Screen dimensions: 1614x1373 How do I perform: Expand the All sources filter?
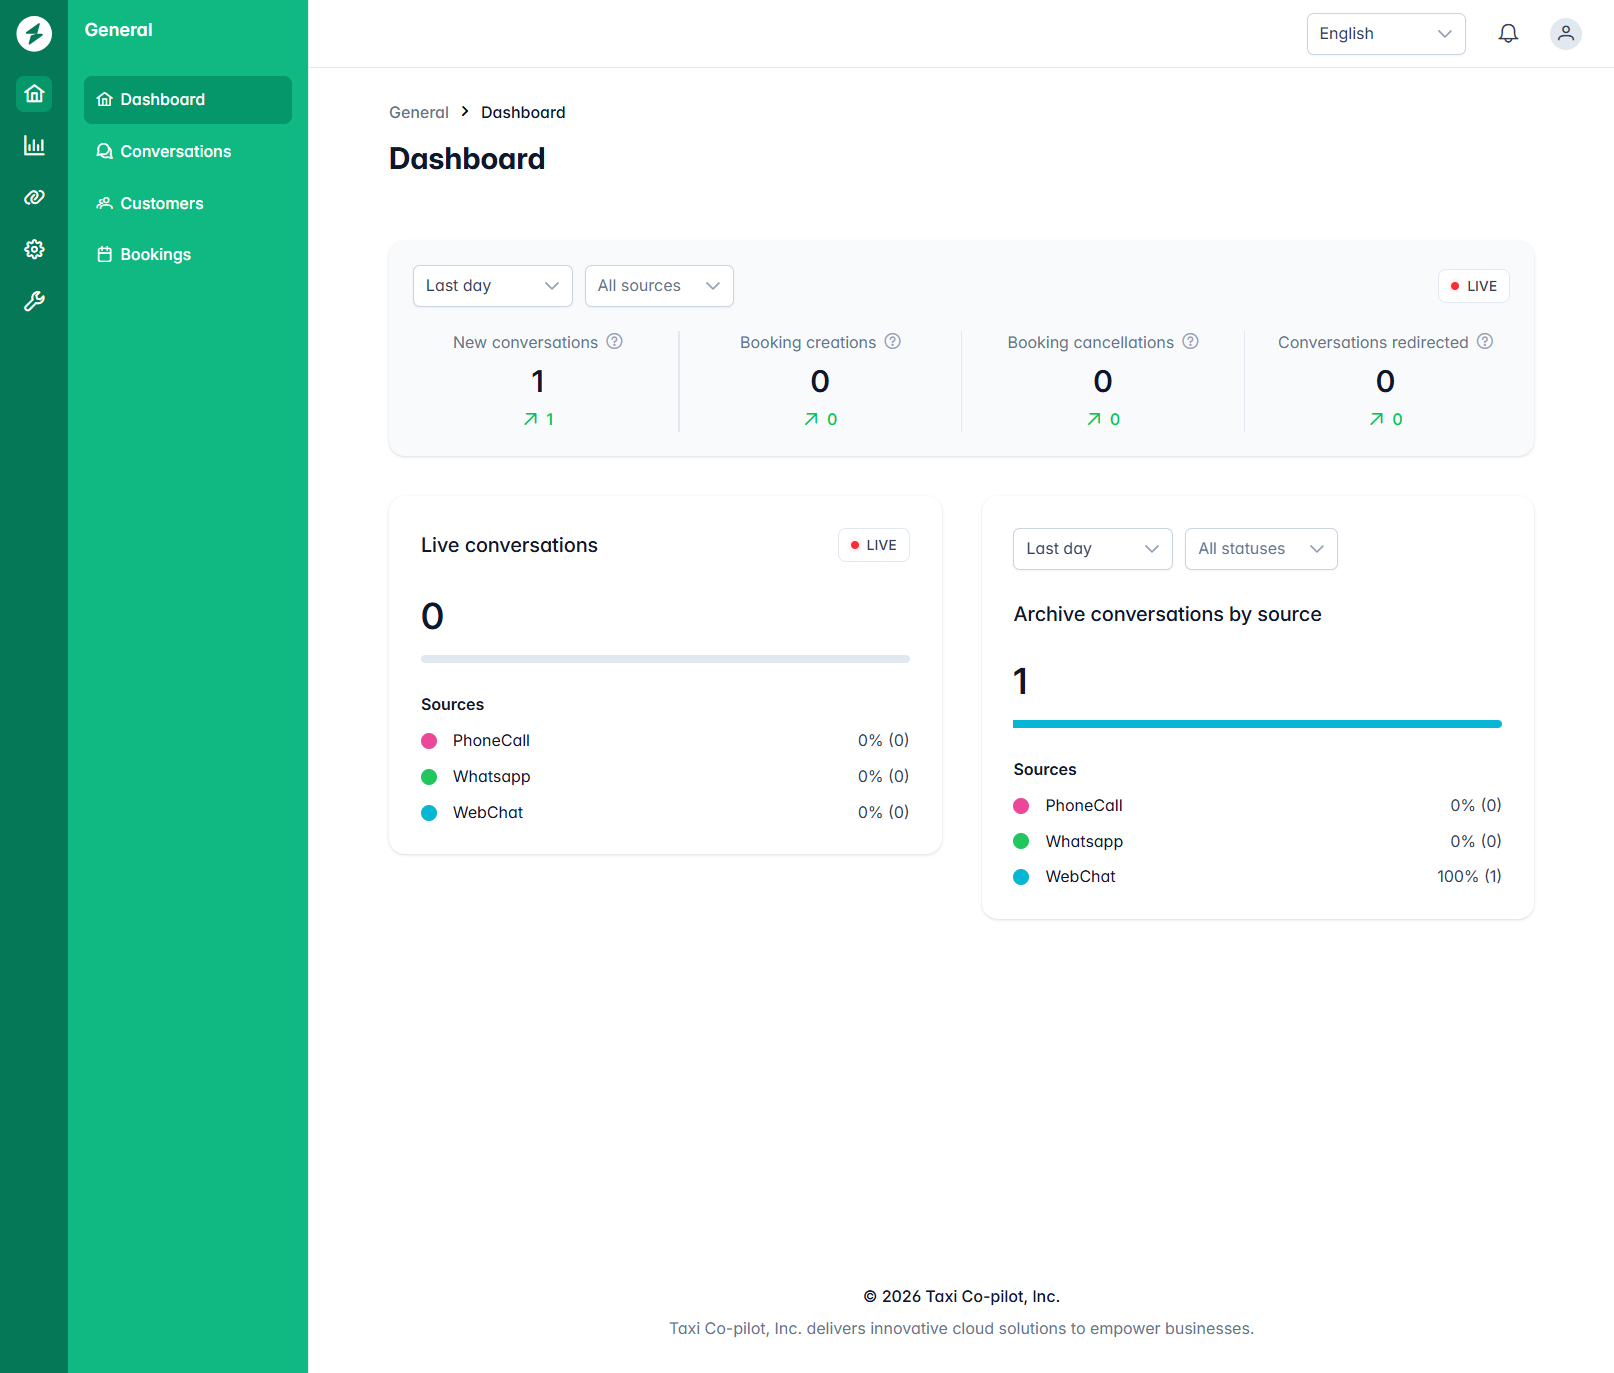(658, 285)
